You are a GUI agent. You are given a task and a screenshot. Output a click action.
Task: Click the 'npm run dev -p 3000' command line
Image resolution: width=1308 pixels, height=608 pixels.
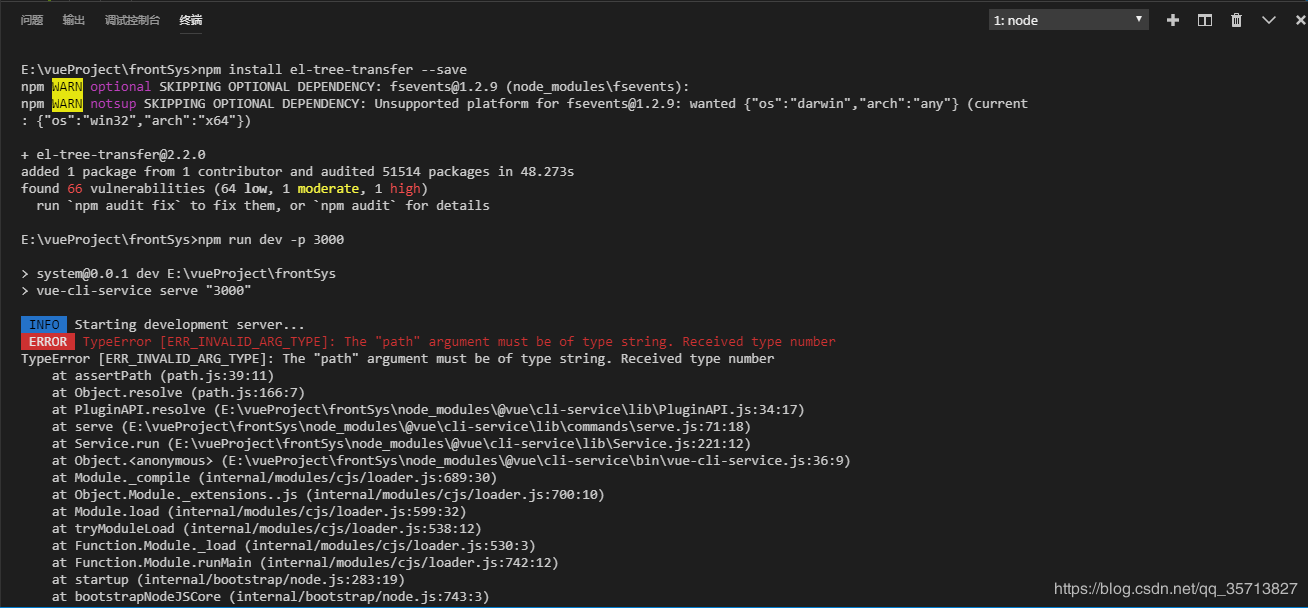(x=271, y=239)
